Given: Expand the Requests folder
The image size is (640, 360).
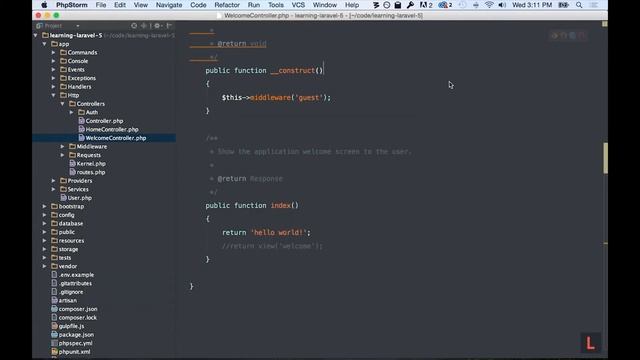Looking at the screenshot, I should (x=62, y=155).
